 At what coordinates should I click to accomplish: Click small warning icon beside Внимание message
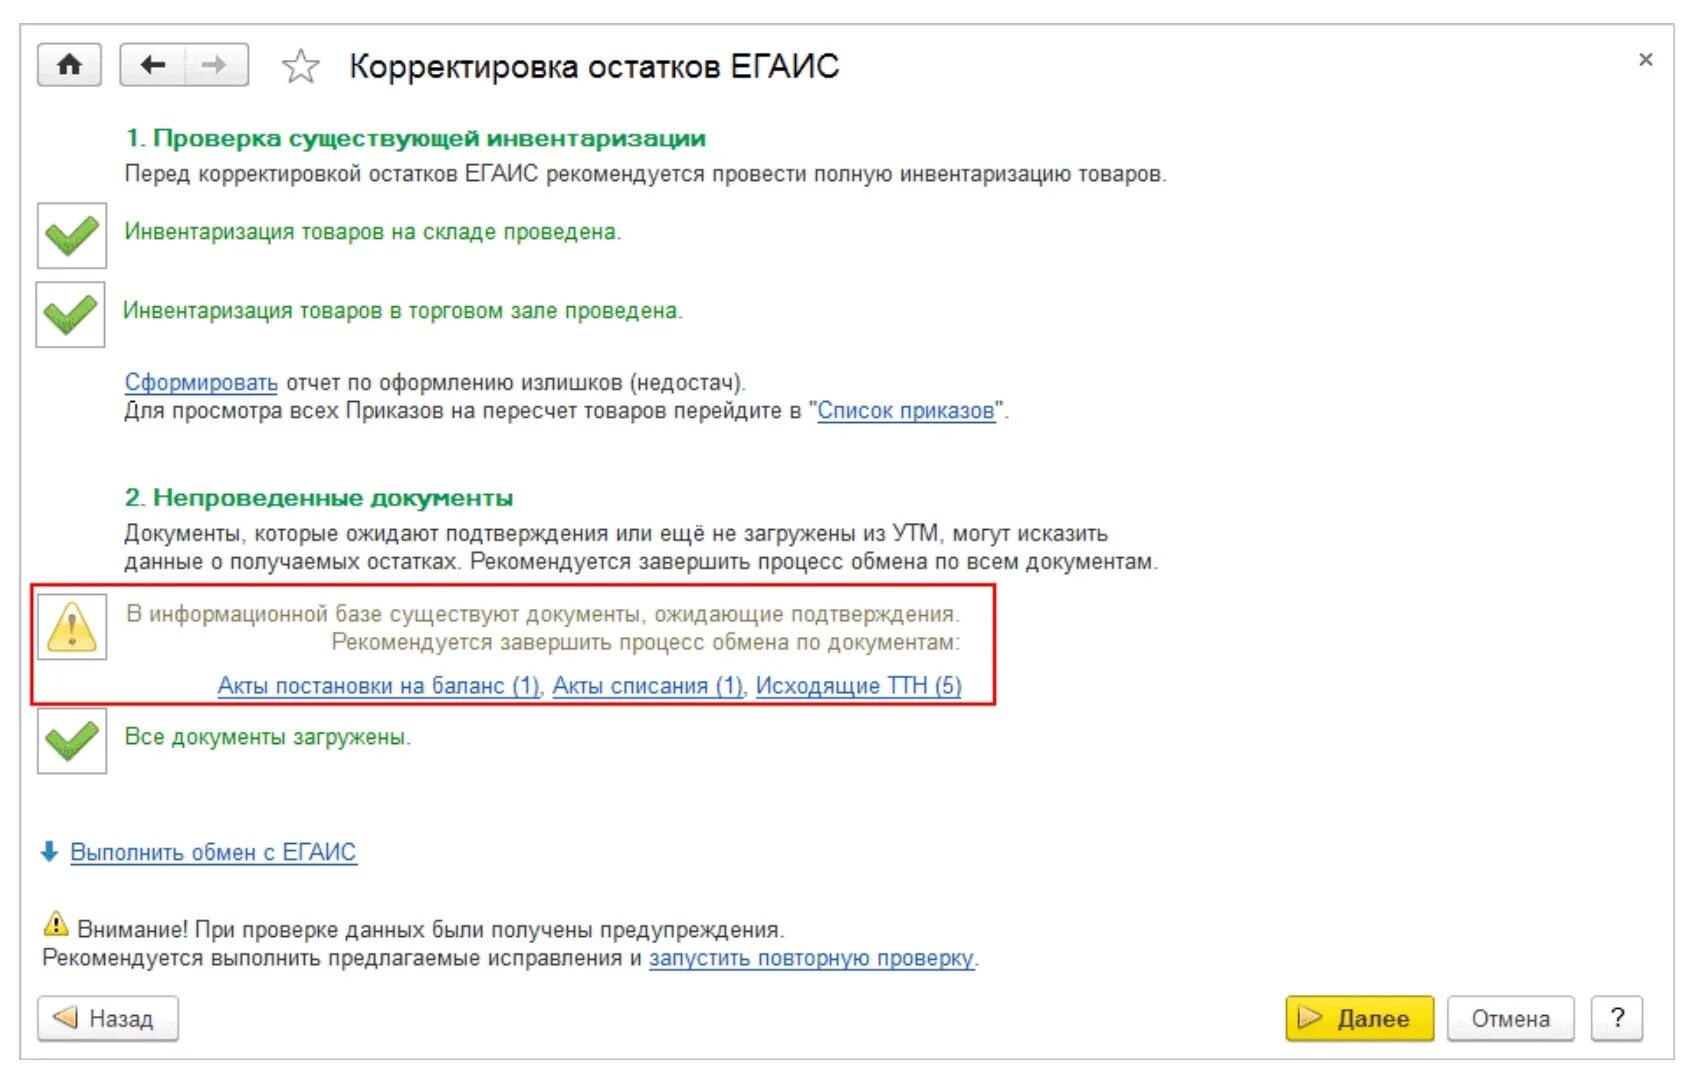tap(56, 924)
